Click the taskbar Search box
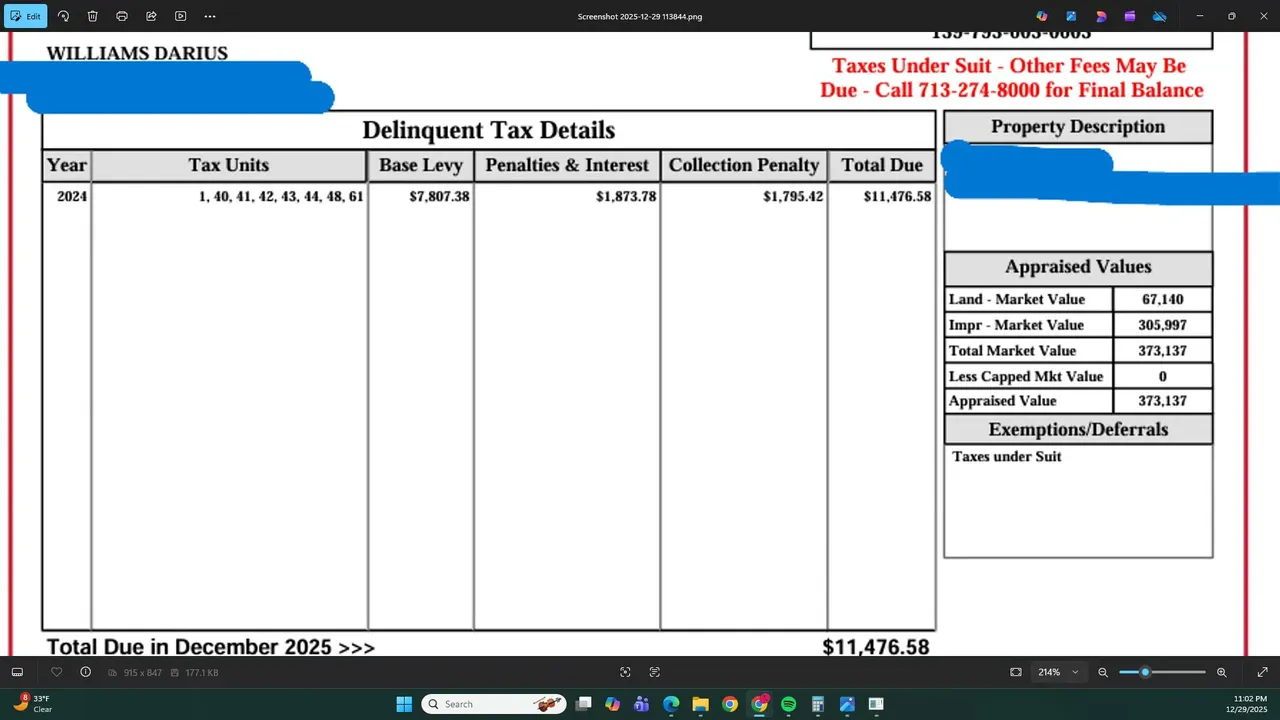The height and width of the screenshot is (720, 1280). 494,704
